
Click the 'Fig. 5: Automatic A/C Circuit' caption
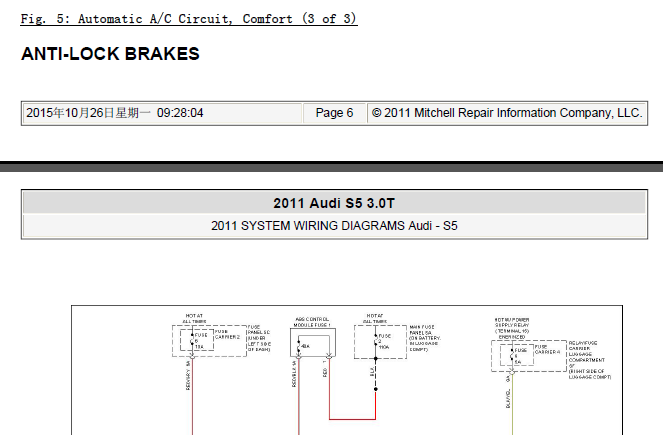189,19
